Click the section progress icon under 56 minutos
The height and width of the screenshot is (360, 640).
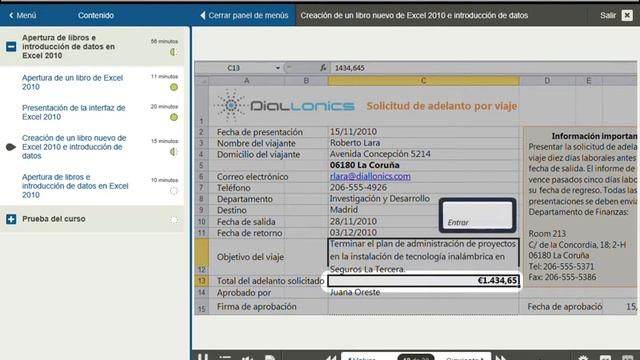coord(174,52)
